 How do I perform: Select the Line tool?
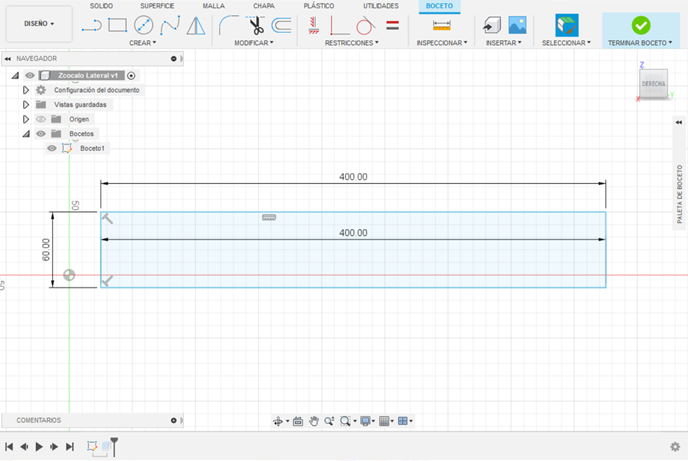91,26
